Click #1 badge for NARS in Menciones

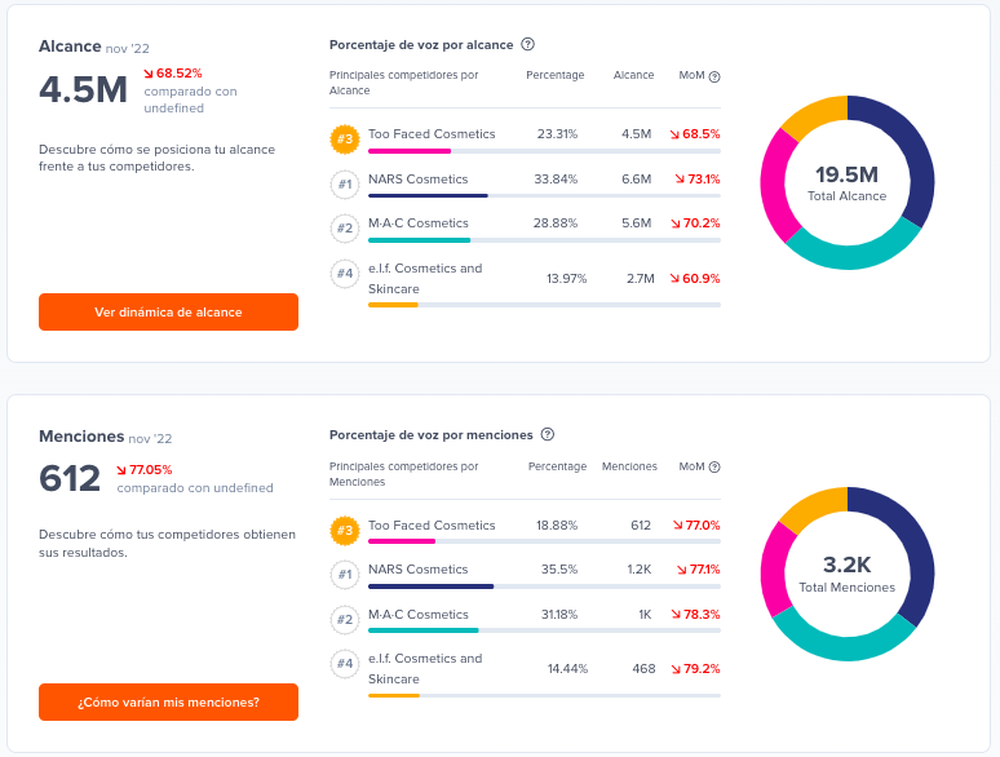(x=344, y=575)
